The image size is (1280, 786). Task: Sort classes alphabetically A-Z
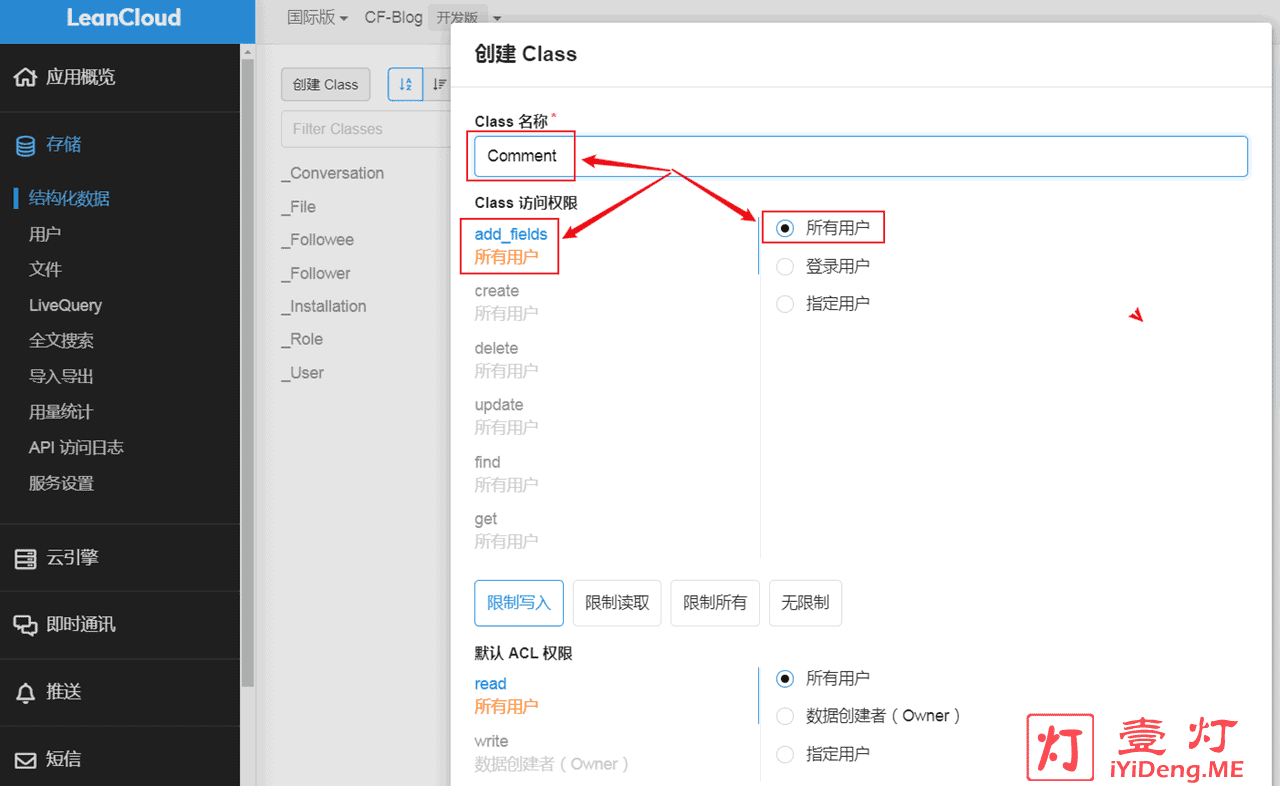coord(405,85)
